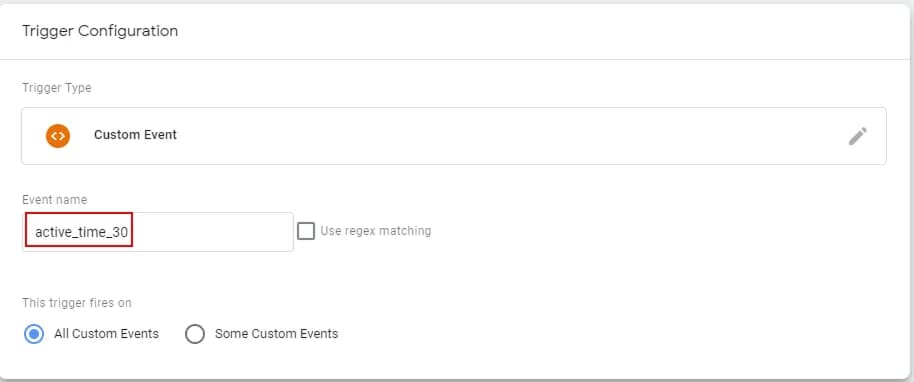Edit trigger type with the pencil icon
Image resolution: width=914 pixels, height=382 pixels.
[857, 136]
